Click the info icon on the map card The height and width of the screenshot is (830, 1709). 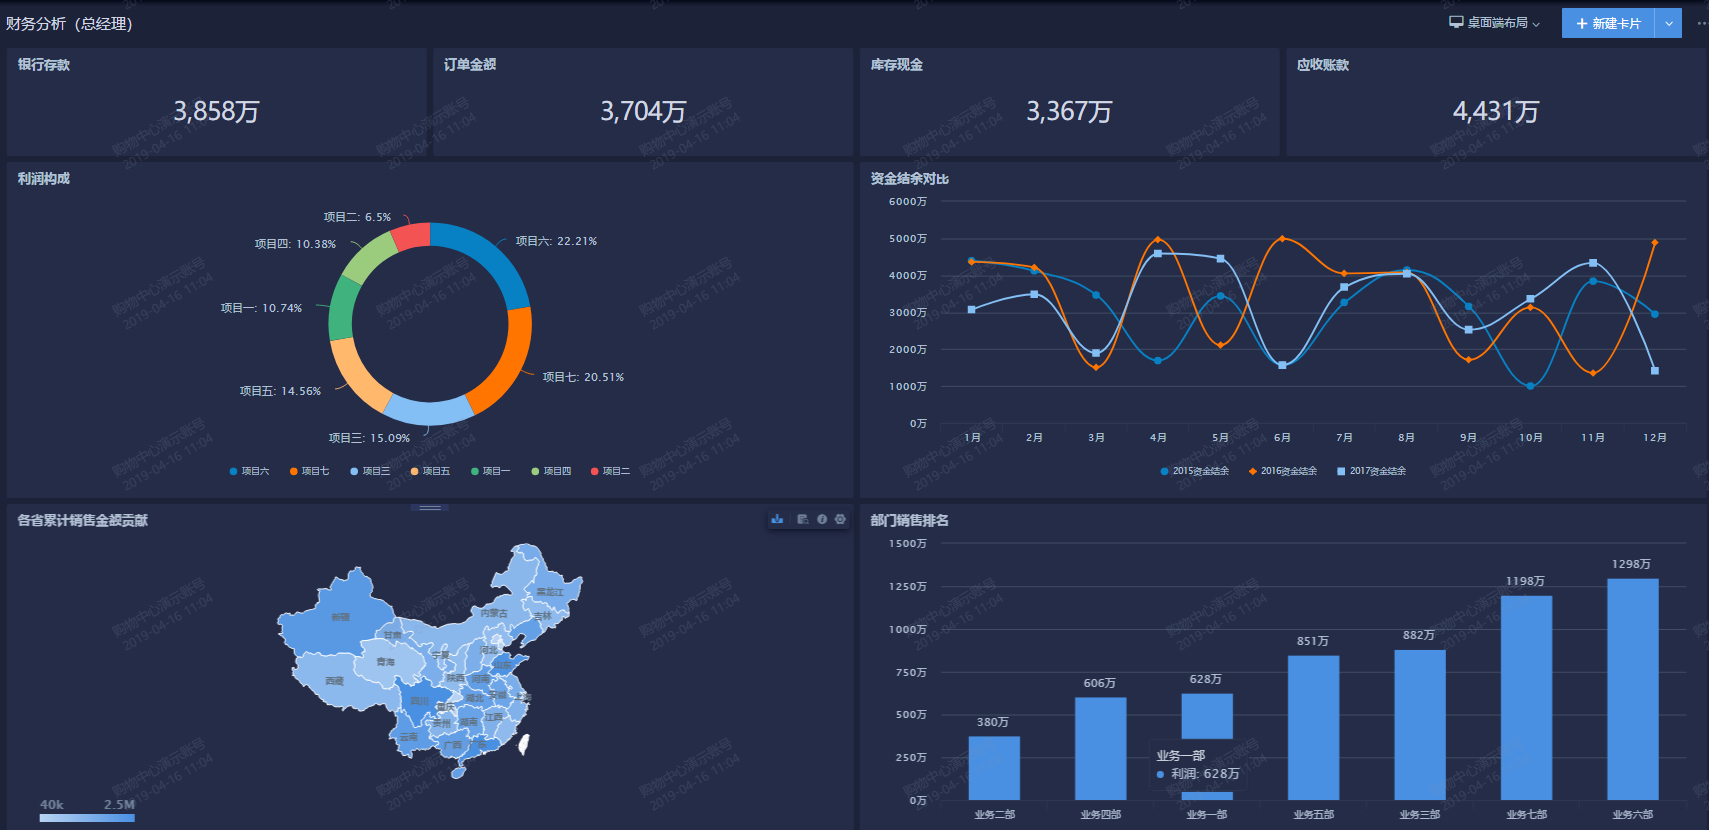coord(822,519)
